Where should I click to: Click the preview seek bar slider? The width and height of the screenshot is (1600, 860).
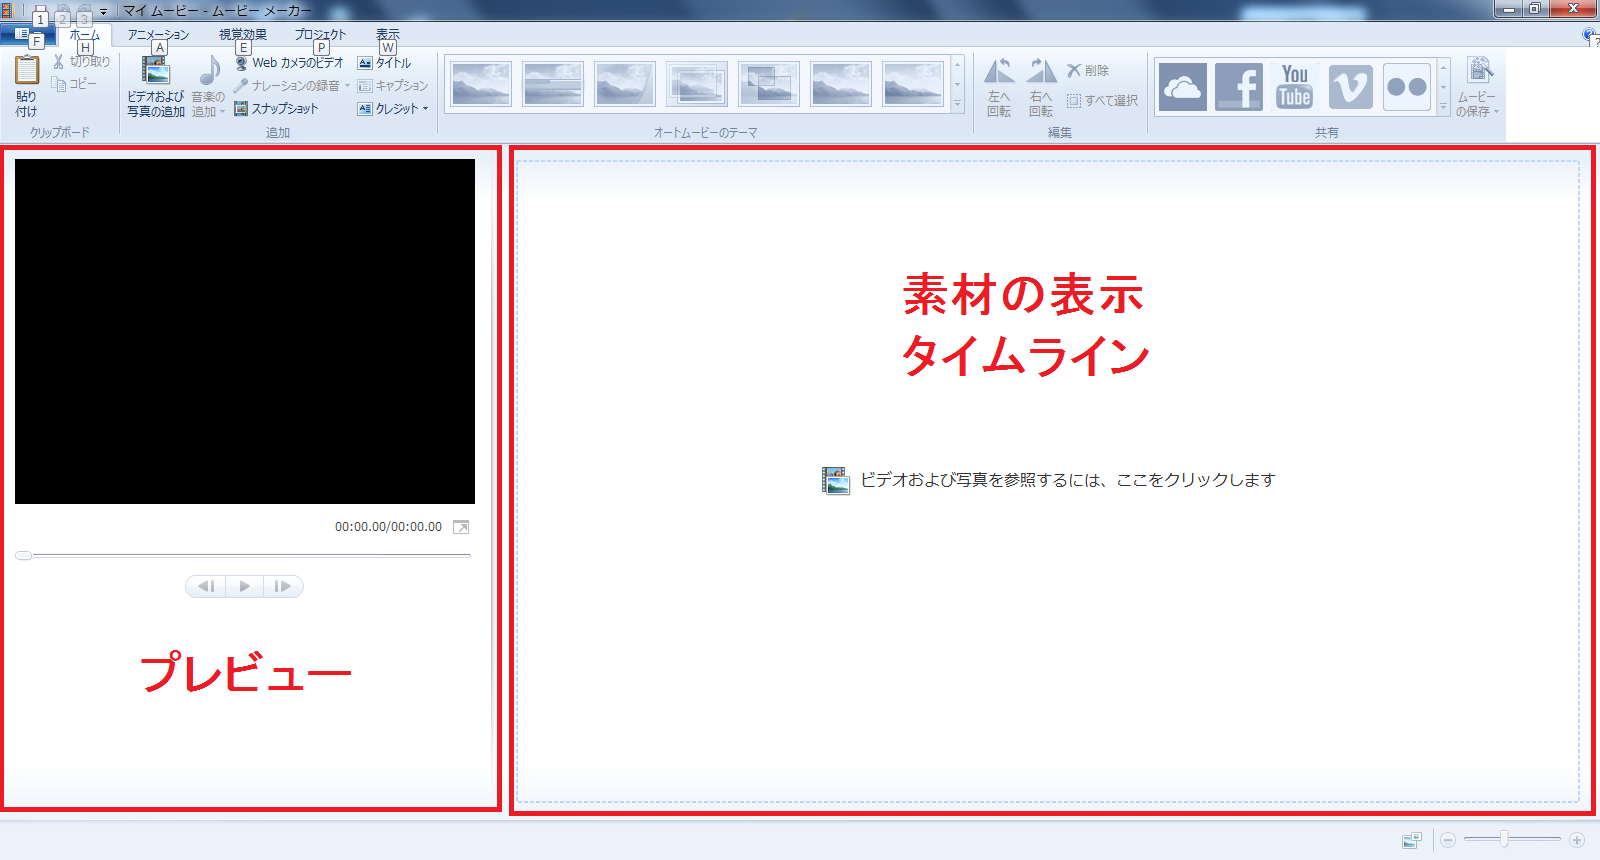tap(24, 555)
